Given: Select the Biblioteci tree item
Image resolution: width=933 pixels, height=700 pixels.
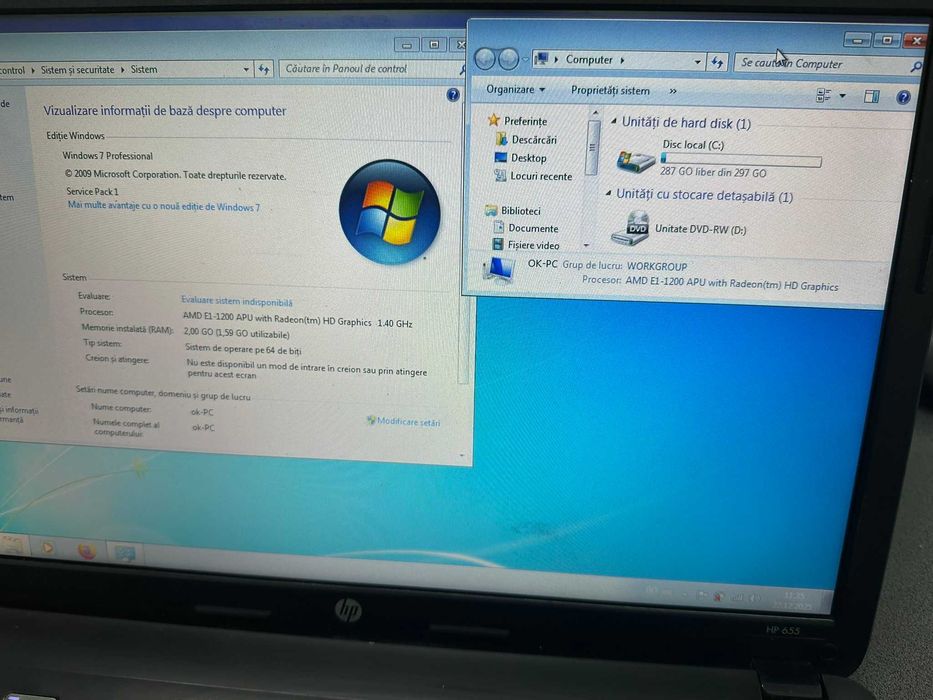Looking at the screenshot, I should 521,211.
